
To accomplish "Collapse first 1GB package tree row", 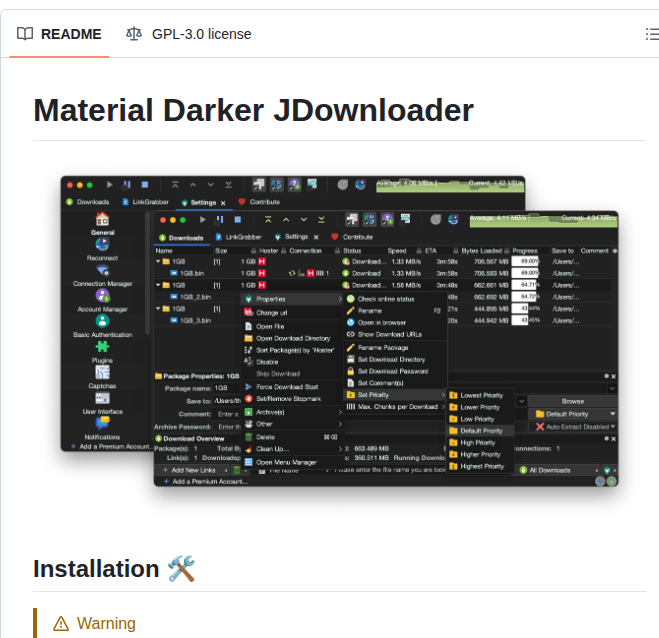I will coord(158,261).
